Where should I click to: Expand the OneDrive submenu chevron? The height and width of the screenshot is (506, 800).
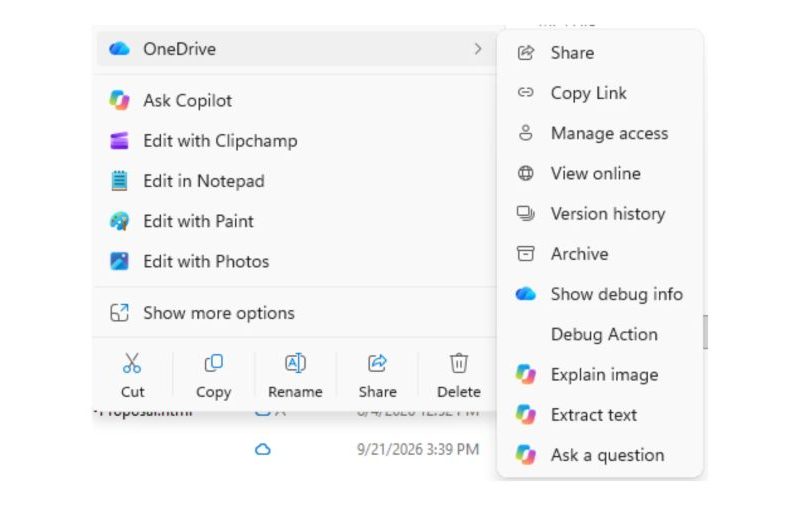[x=478, y=49]
